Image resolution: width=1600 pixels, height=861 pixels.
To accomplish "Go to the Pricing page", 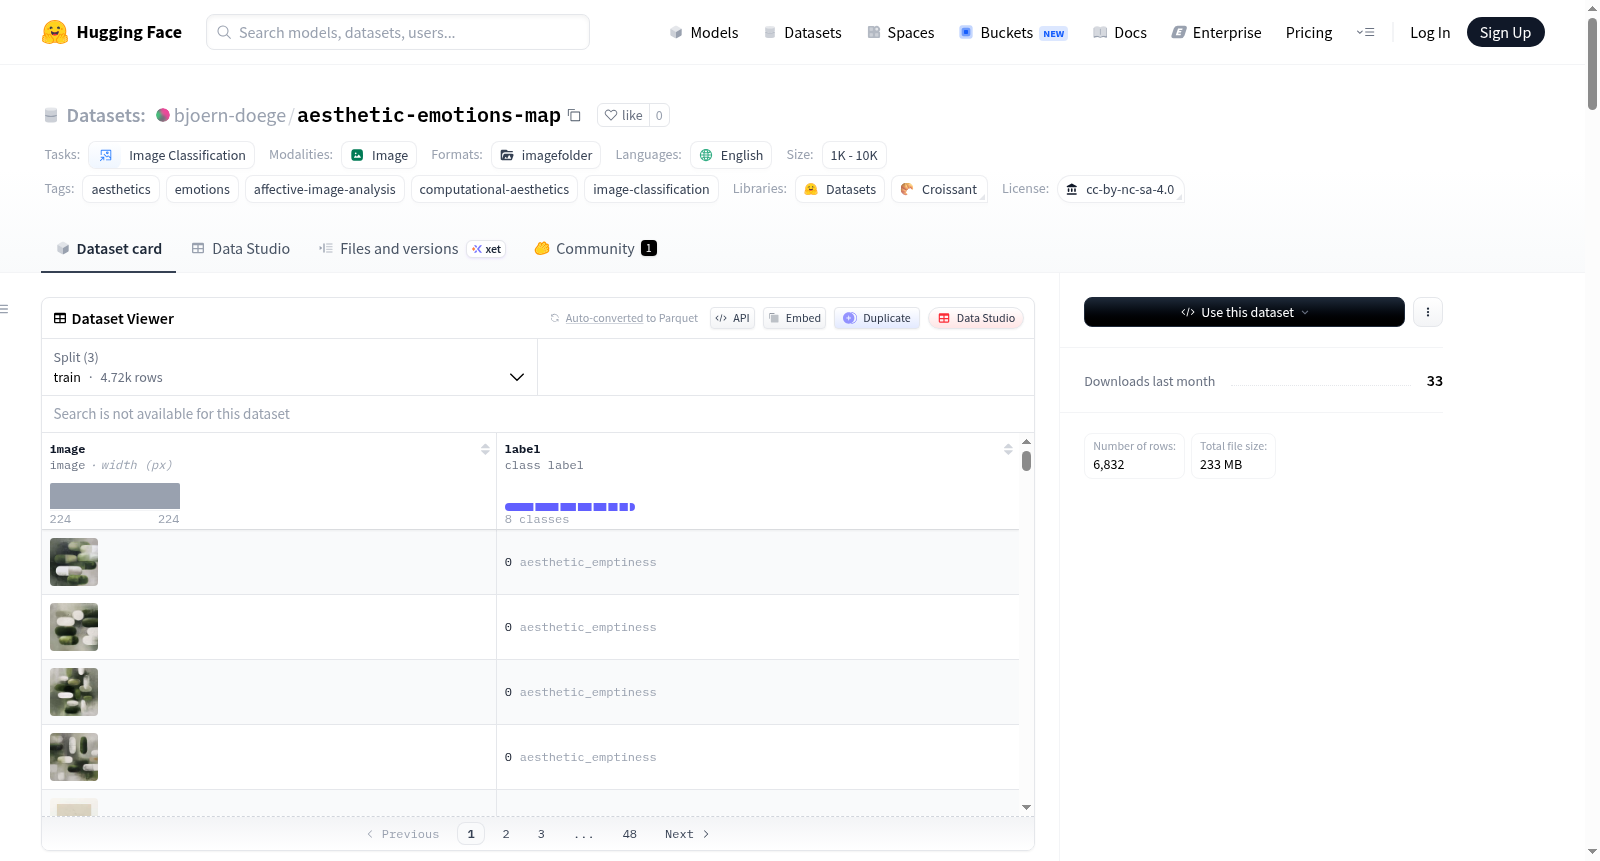I will tap(1309, 32).
